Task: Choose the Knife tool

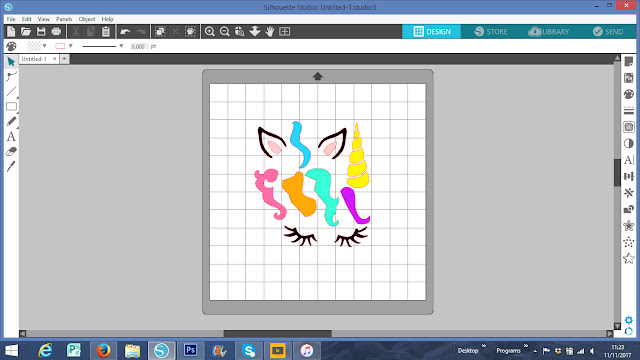Action: tap(11, 166)
